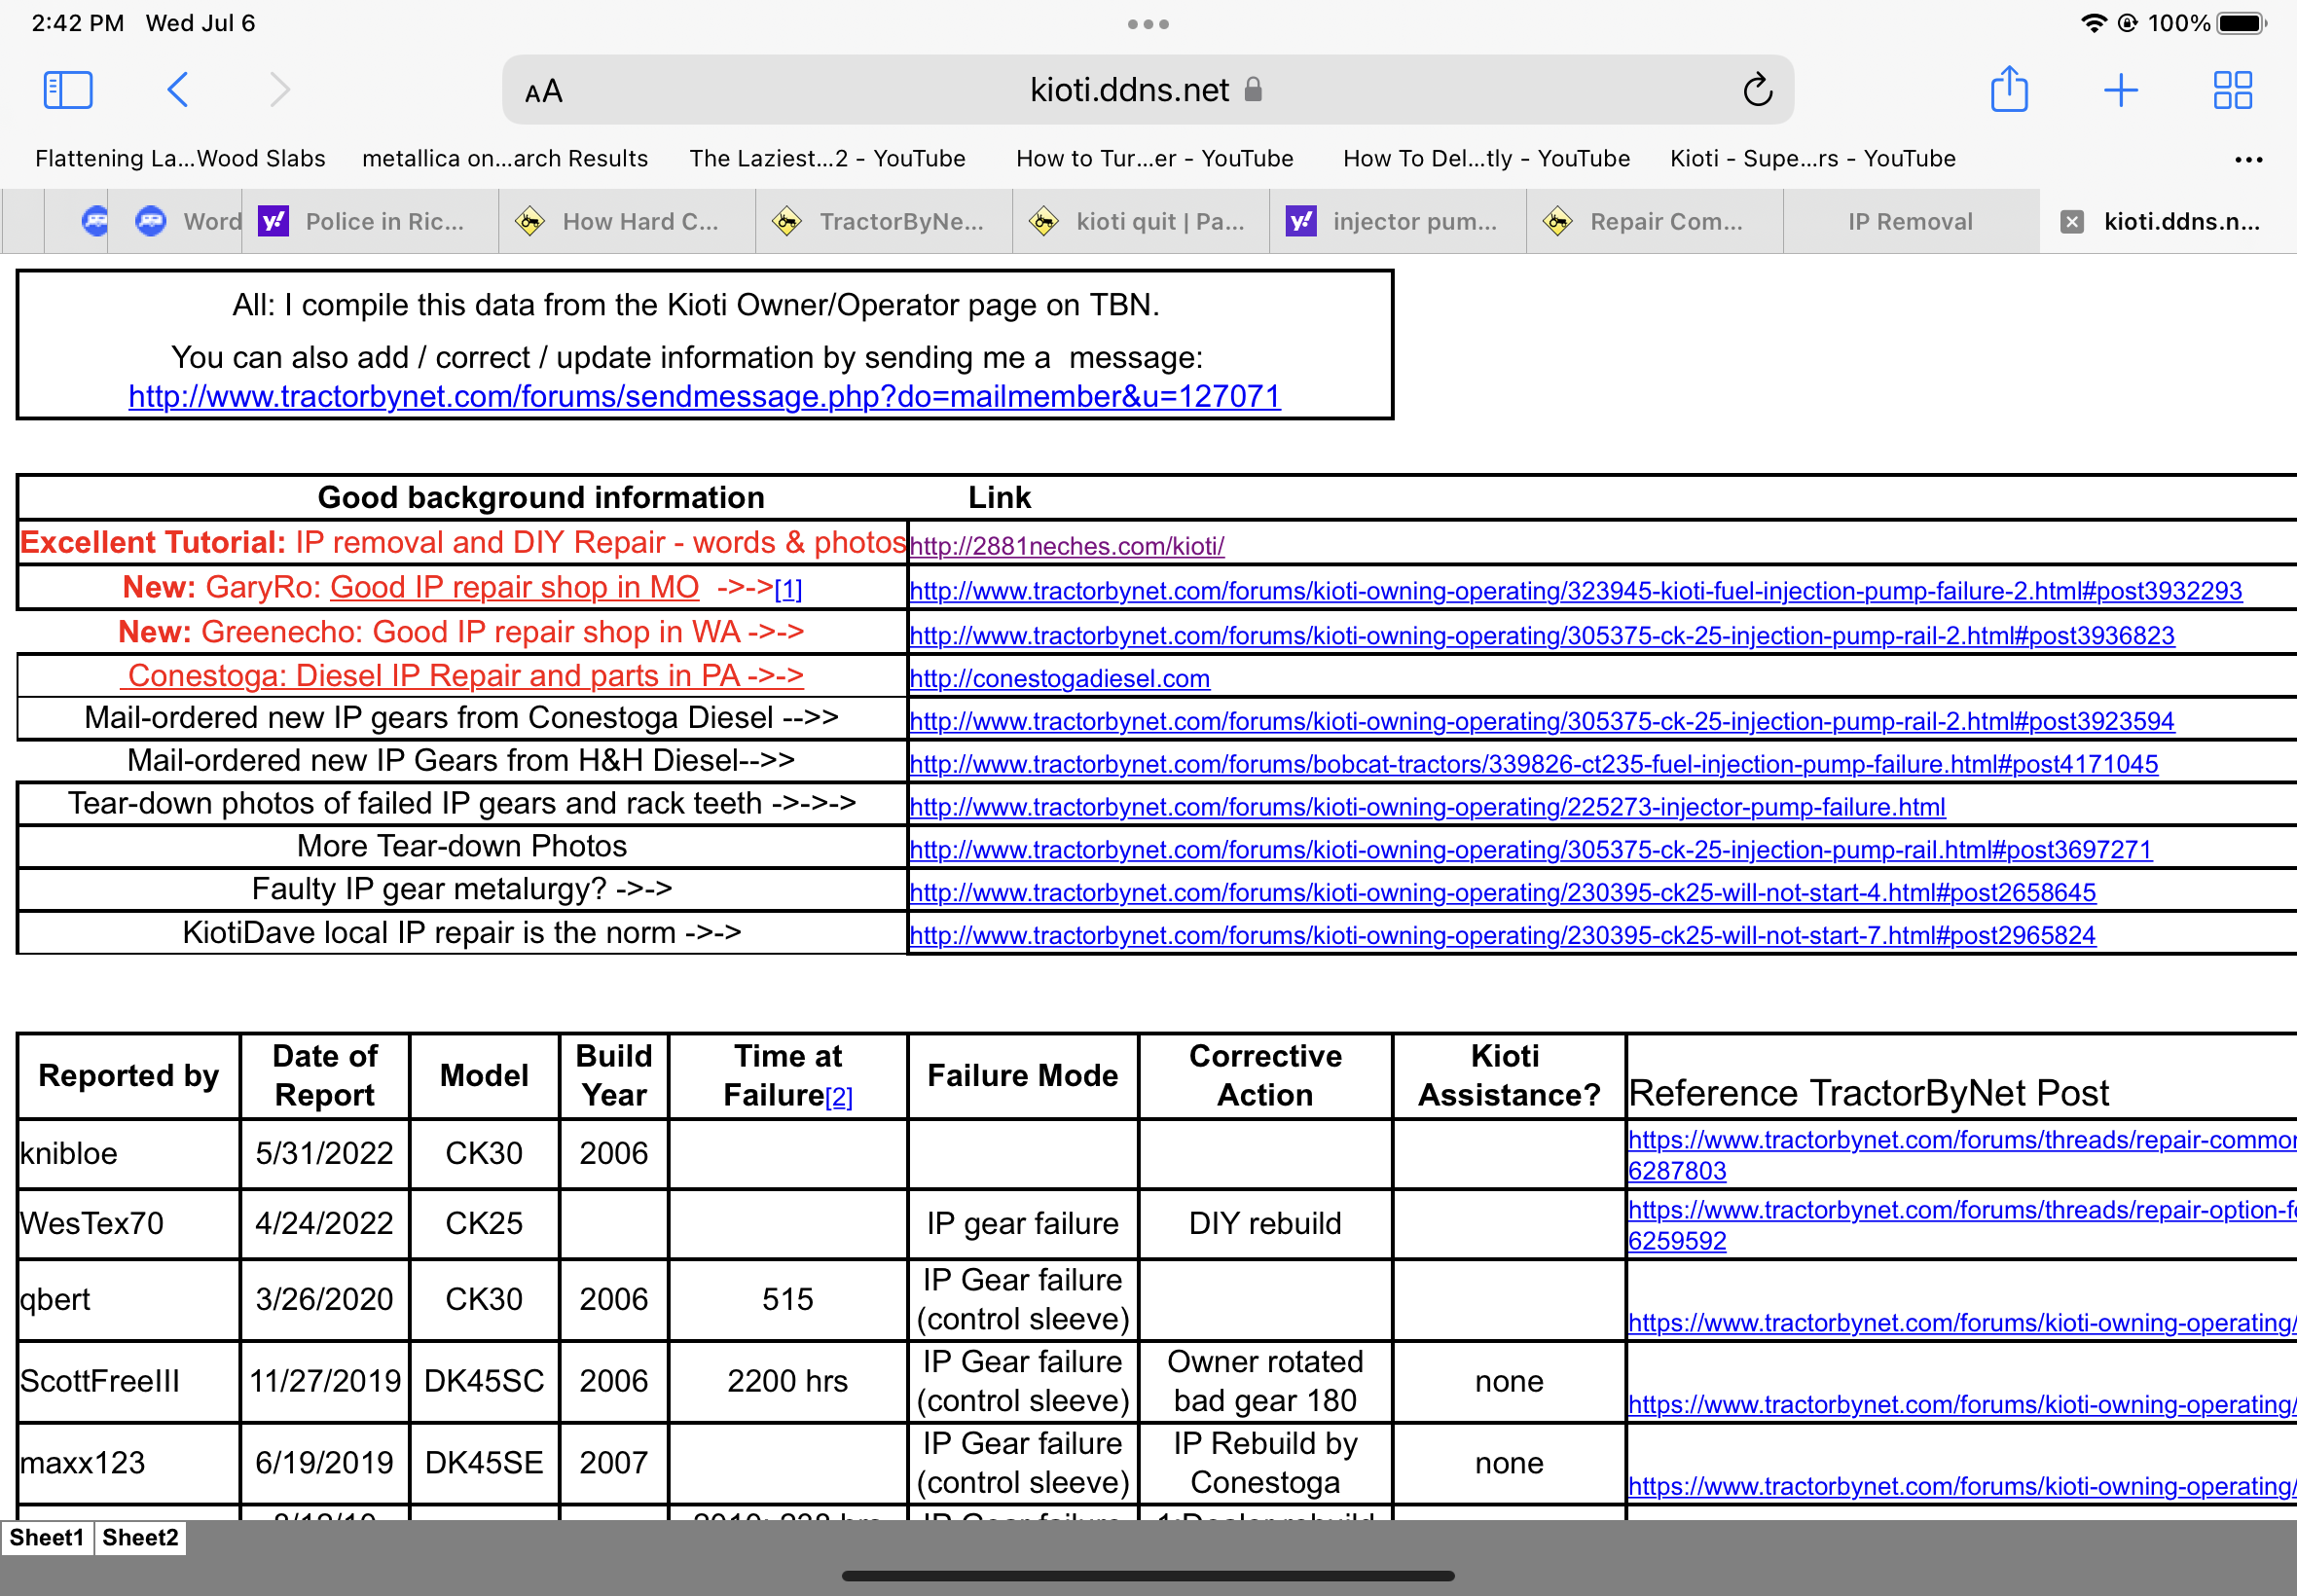
Task: Open the sendmessage.php mailmember link
Action: point(704,397)
